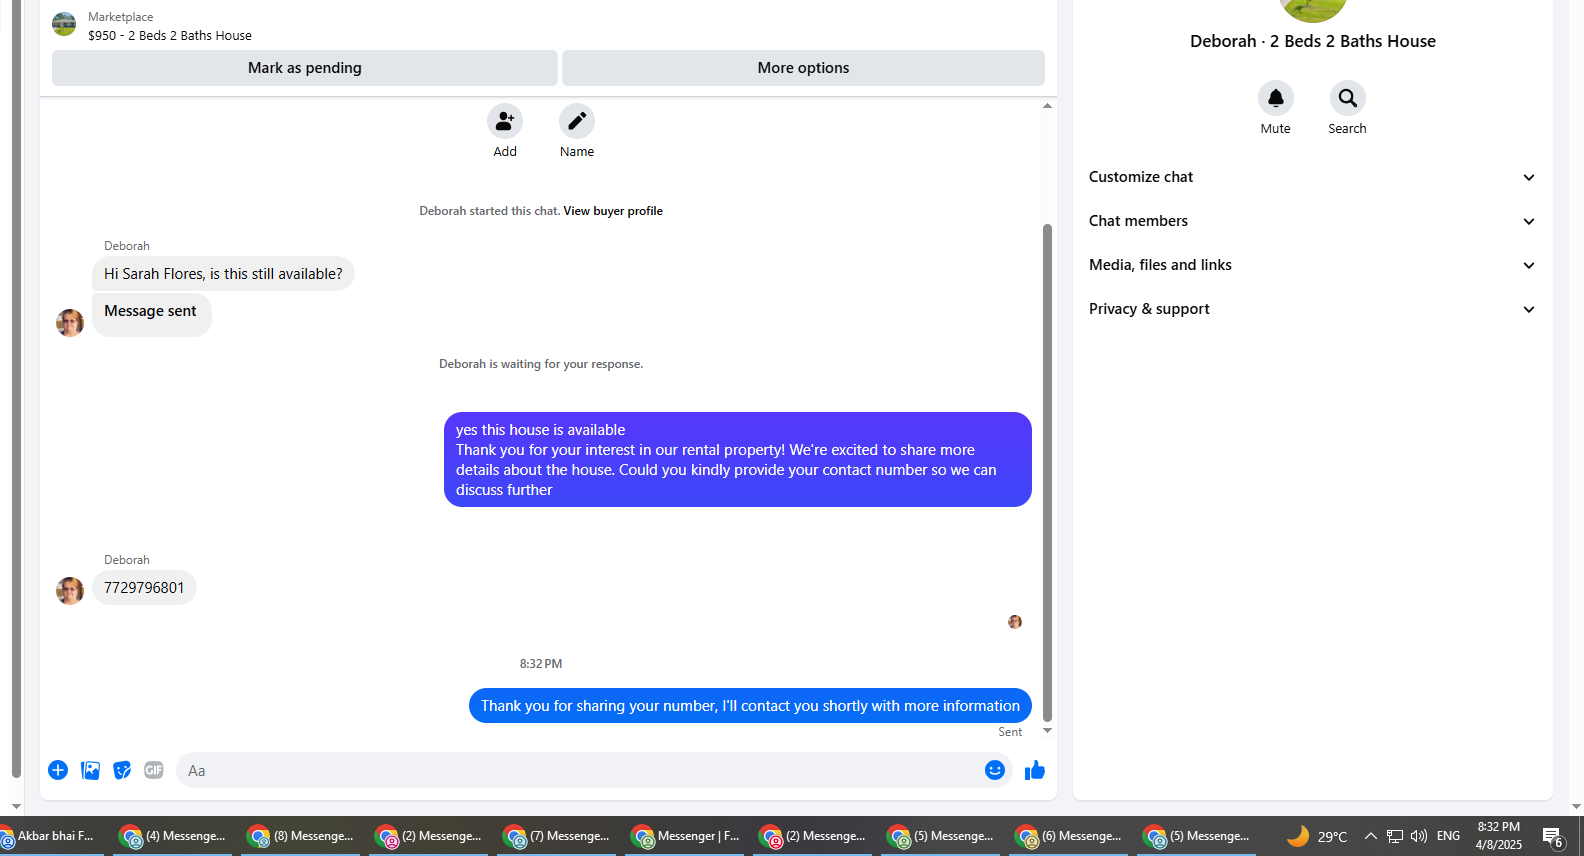Viewport: 1584px width, 856px height.
Task: Show hidden system tray icons
Action: 1370,836
